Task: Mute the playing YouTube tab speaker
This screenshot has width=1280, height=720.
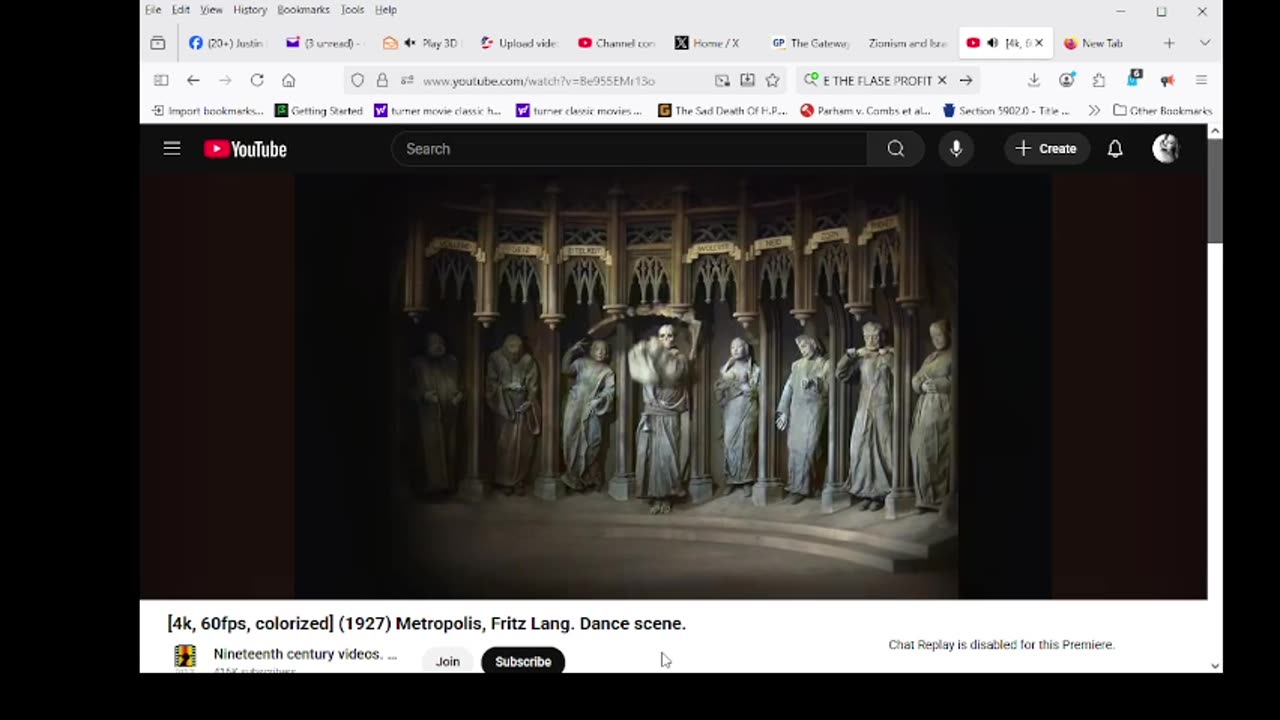Action: click(x=992, y=43)
